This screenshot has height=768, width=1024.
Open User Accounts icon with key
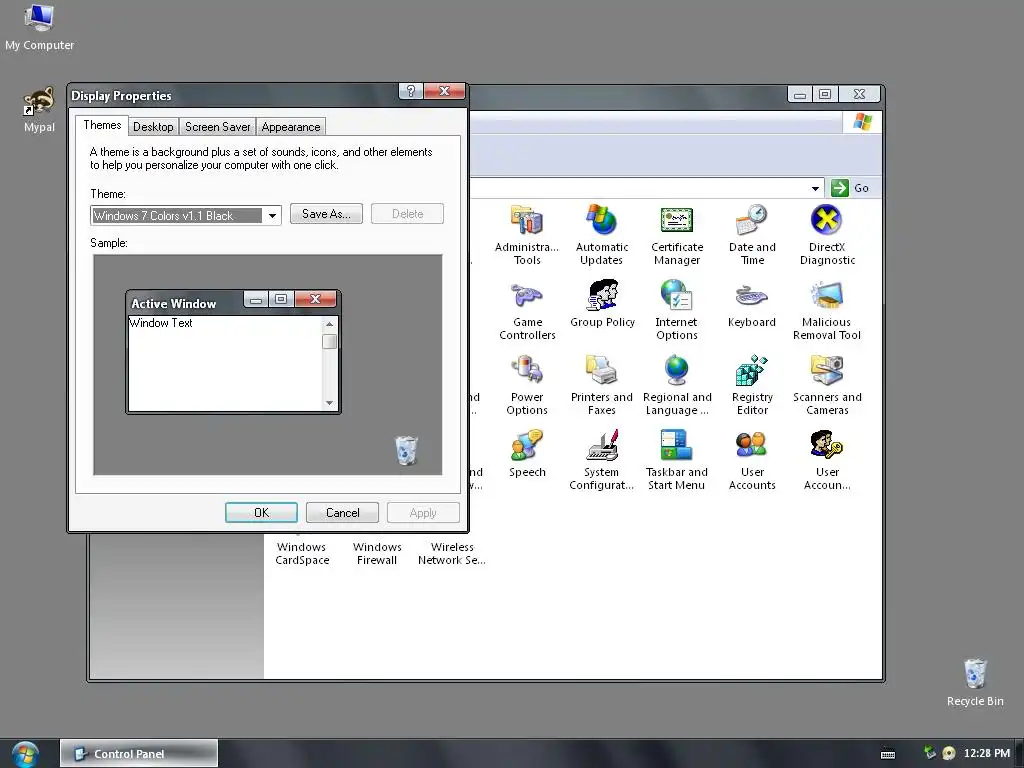[827, 460]
